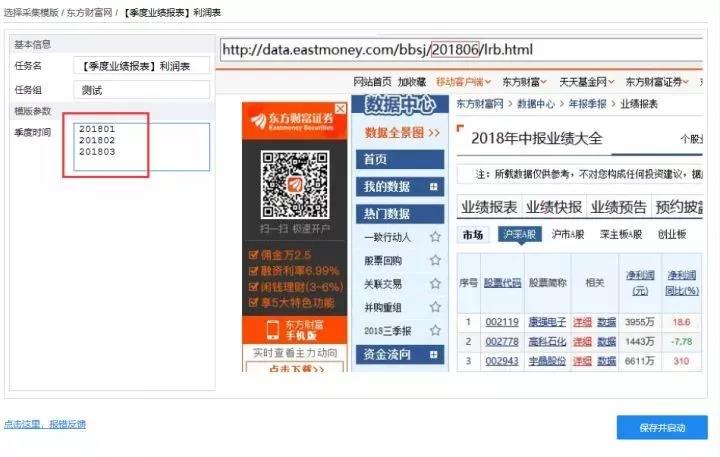
Task: Star the 股票回购 menu entry
Action: point(435,260)
